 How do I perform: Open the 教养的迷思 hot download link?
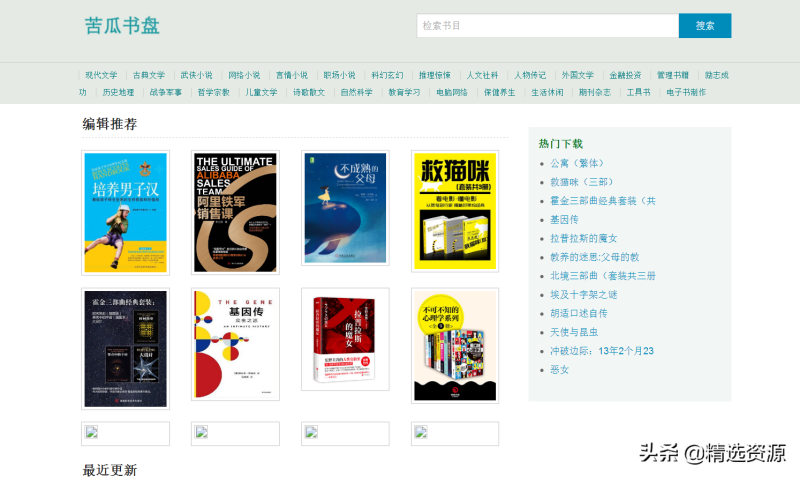coord(594,257)
